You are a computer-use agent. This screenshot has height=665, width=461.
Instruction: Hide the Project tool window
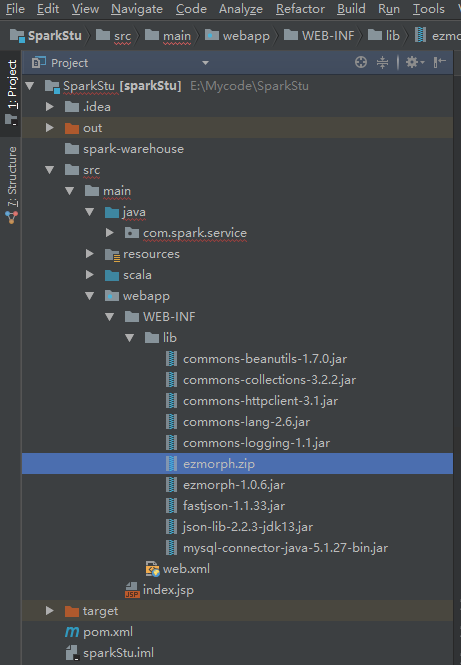point(439,62)
